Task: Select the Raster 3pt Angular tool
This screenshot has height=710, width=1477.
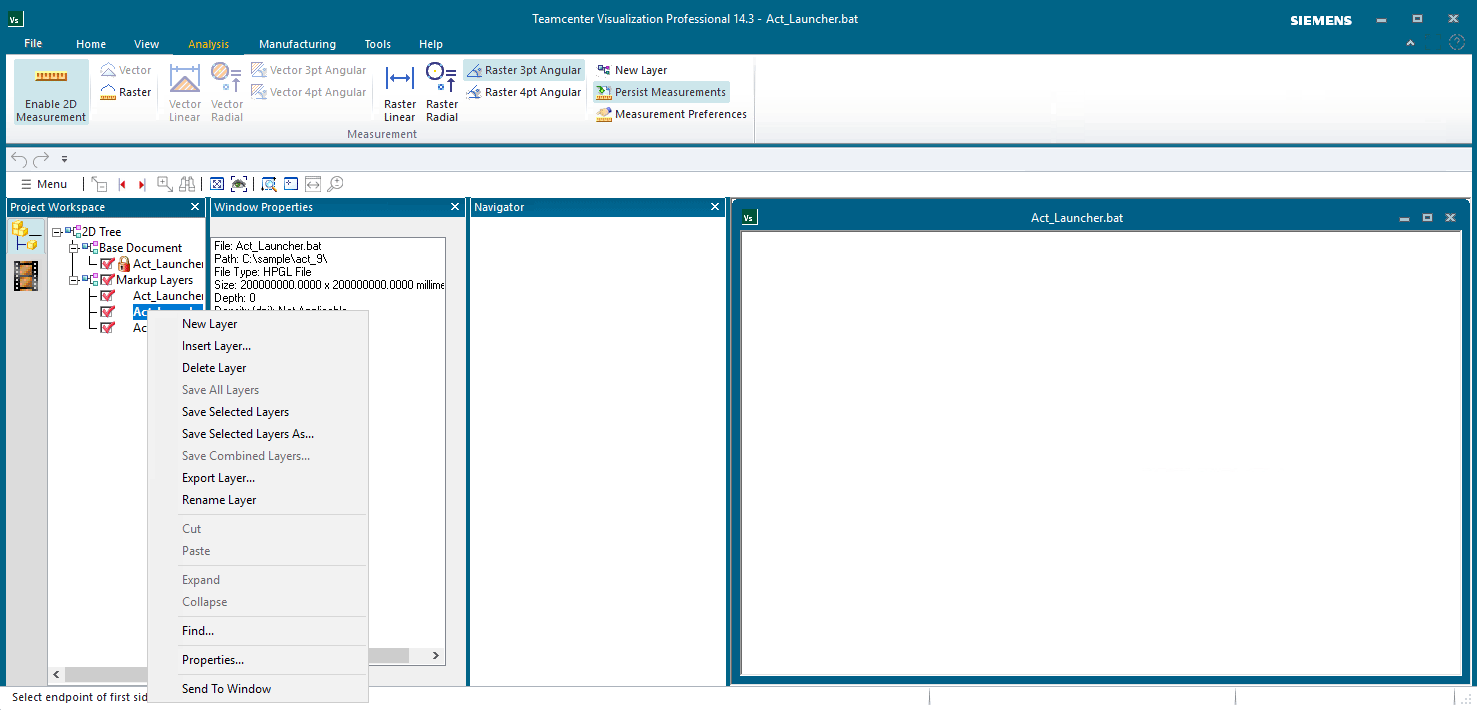Action: click(523, 69)
